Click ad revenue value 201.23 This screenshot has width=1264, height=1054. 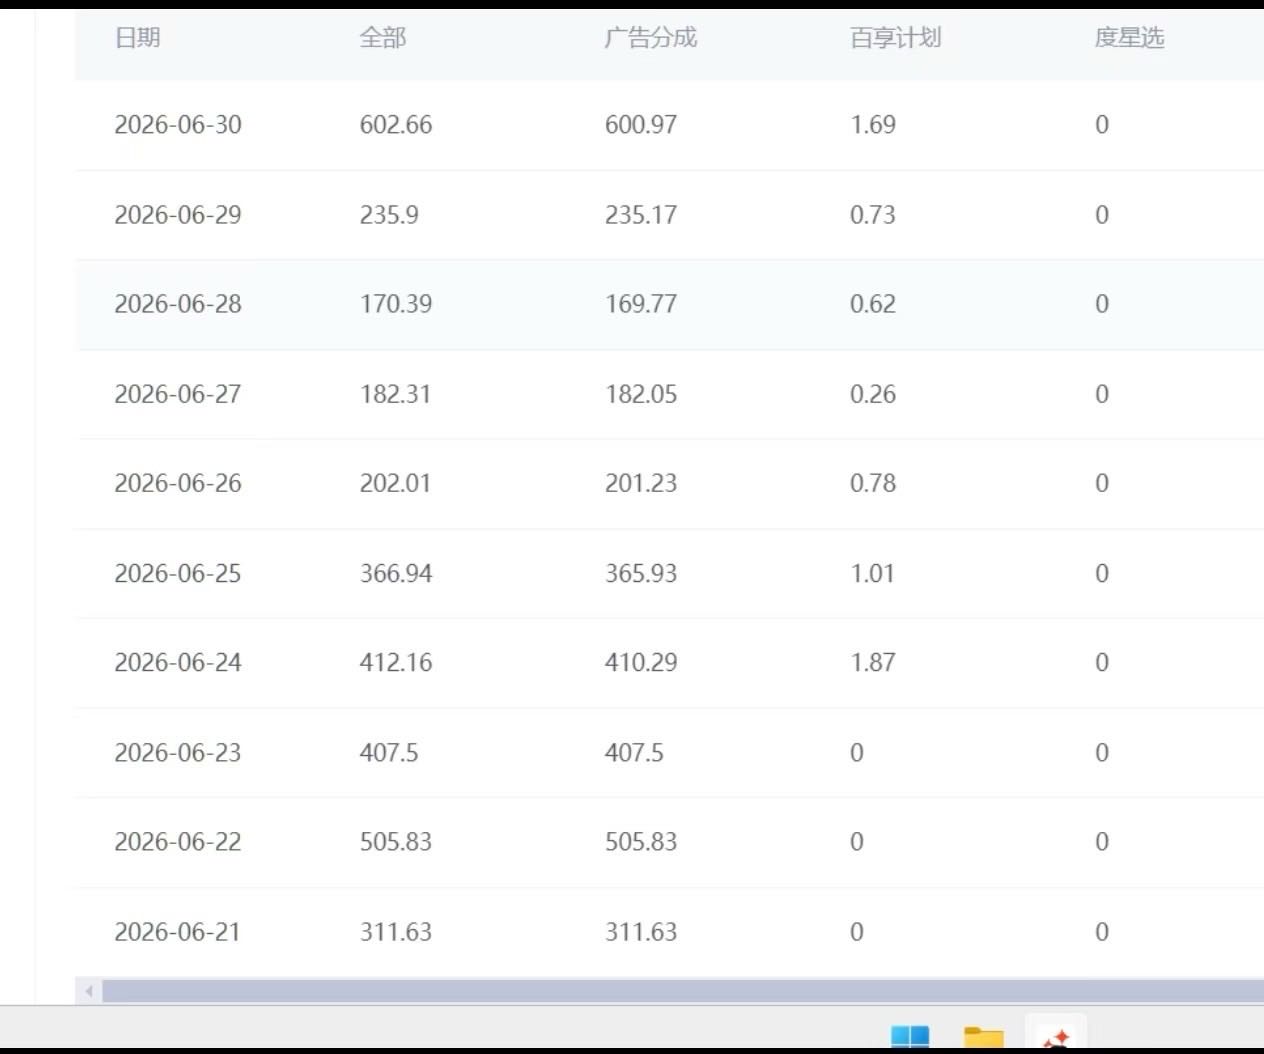(641, 483)
